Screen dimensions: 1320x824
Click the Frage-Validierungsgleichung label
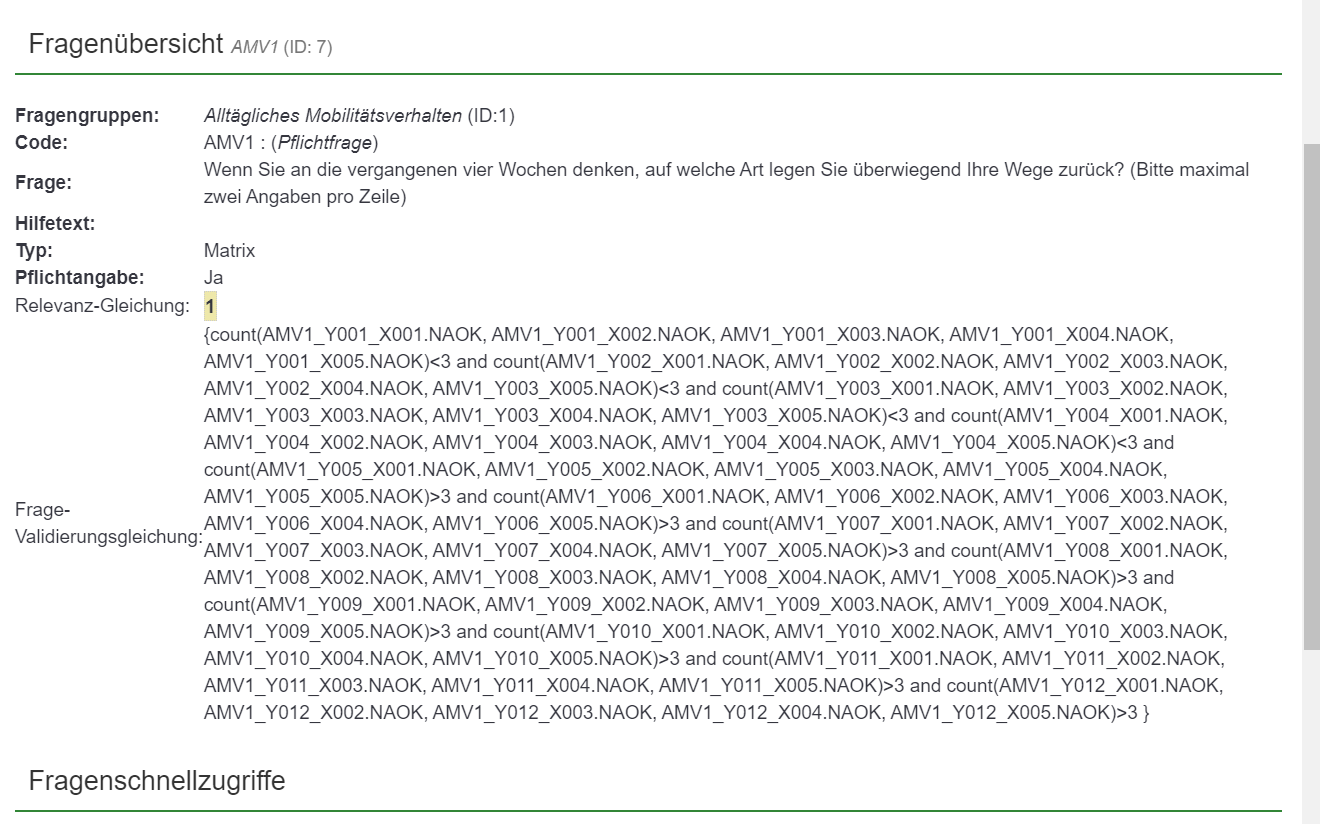point(108,523)
